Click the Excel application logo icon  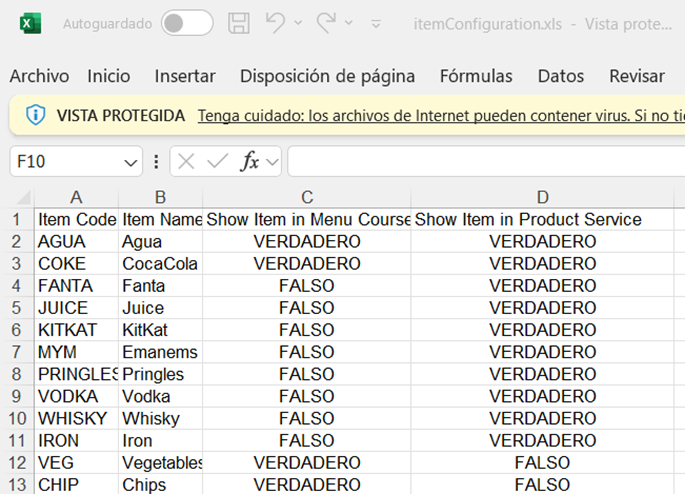(x=32, y=23)
